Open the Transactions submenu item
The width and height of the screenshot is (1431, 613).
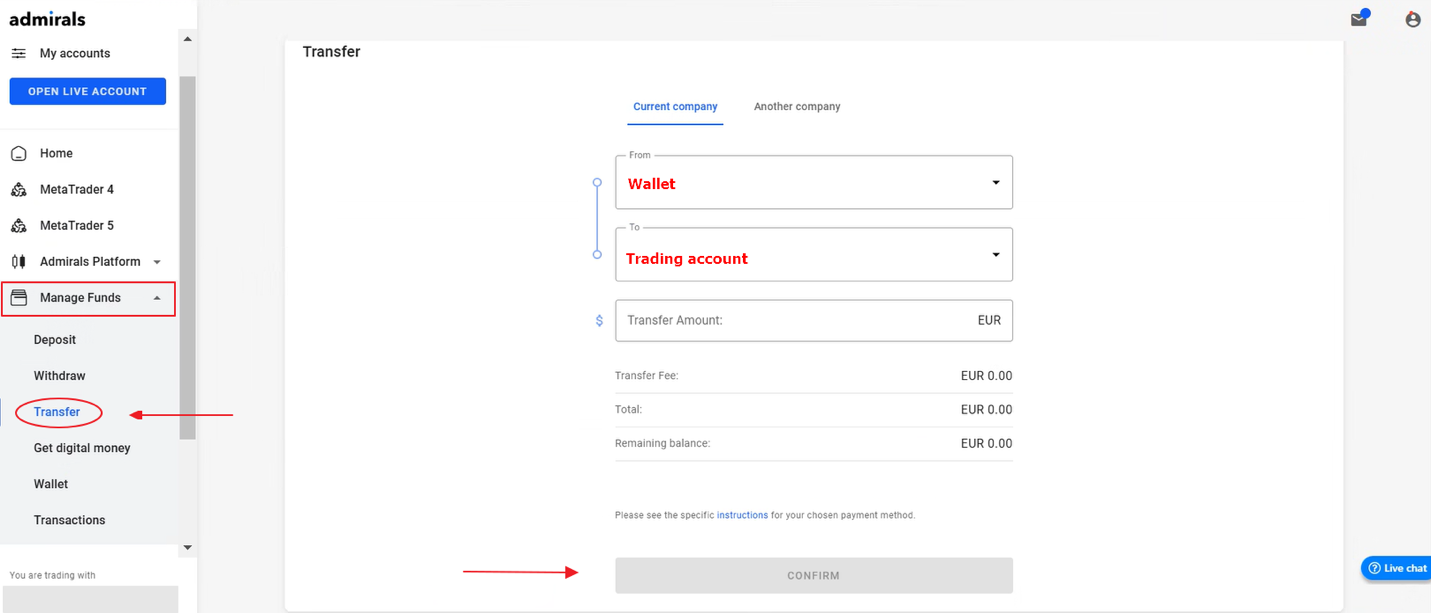69,520
